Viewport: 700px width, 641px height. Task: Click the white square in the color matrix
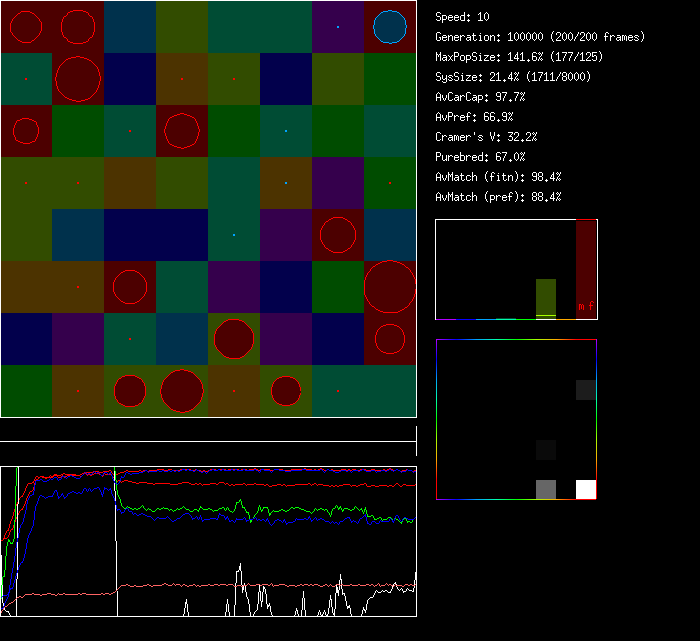(586, 489)
